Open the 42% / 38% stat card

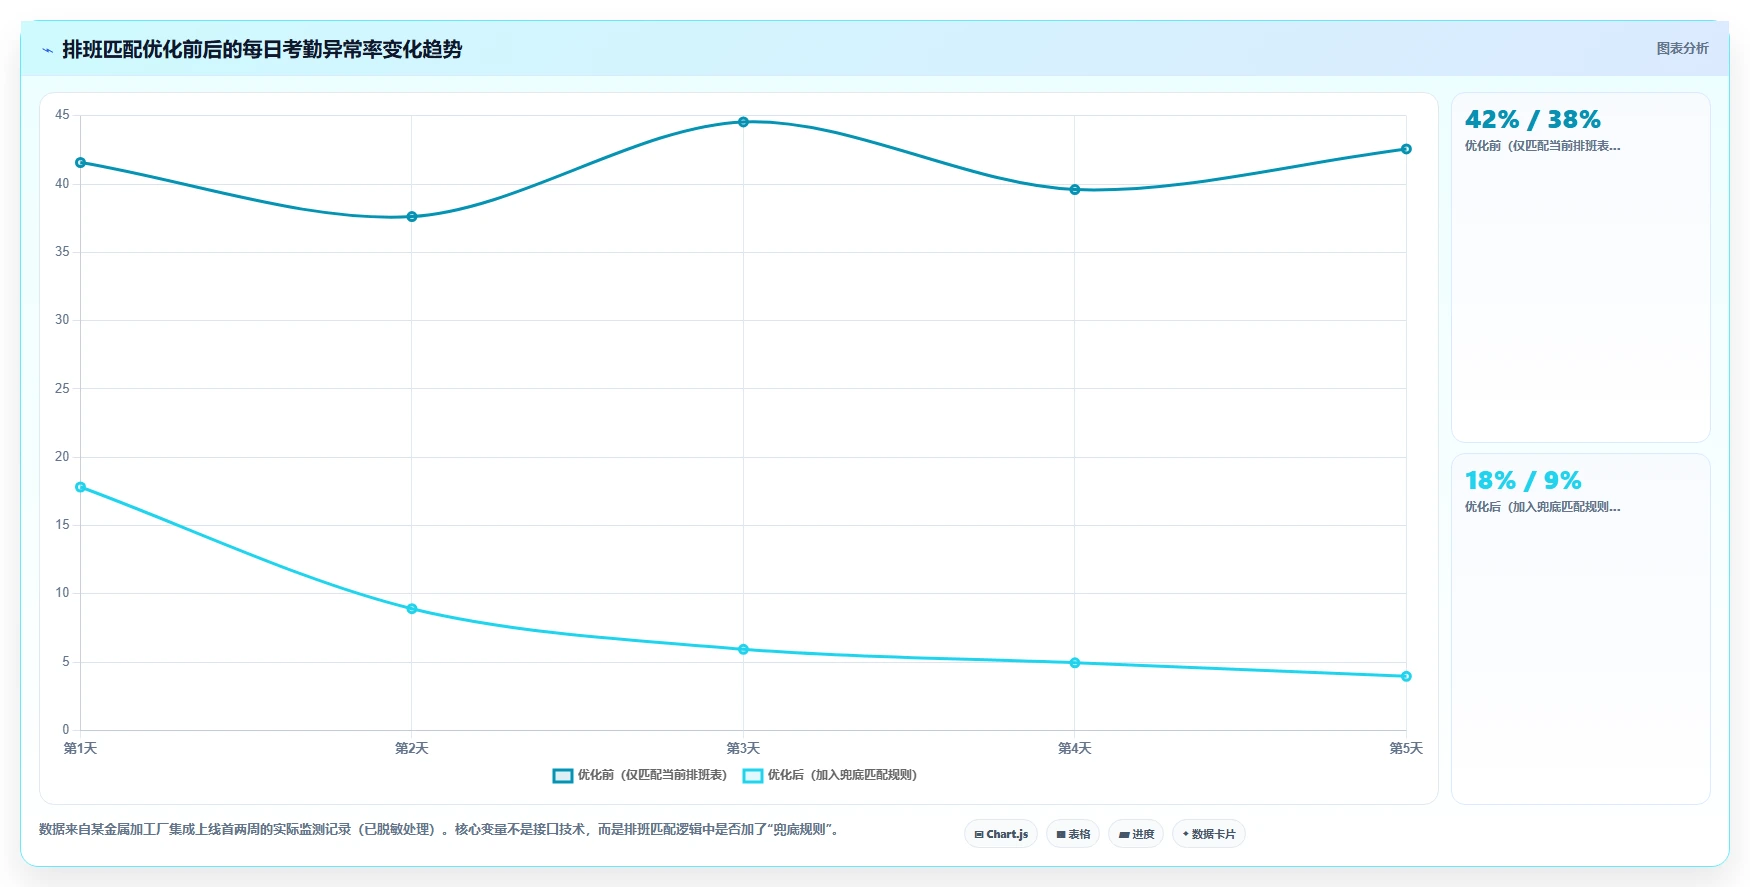[1581, 268]
